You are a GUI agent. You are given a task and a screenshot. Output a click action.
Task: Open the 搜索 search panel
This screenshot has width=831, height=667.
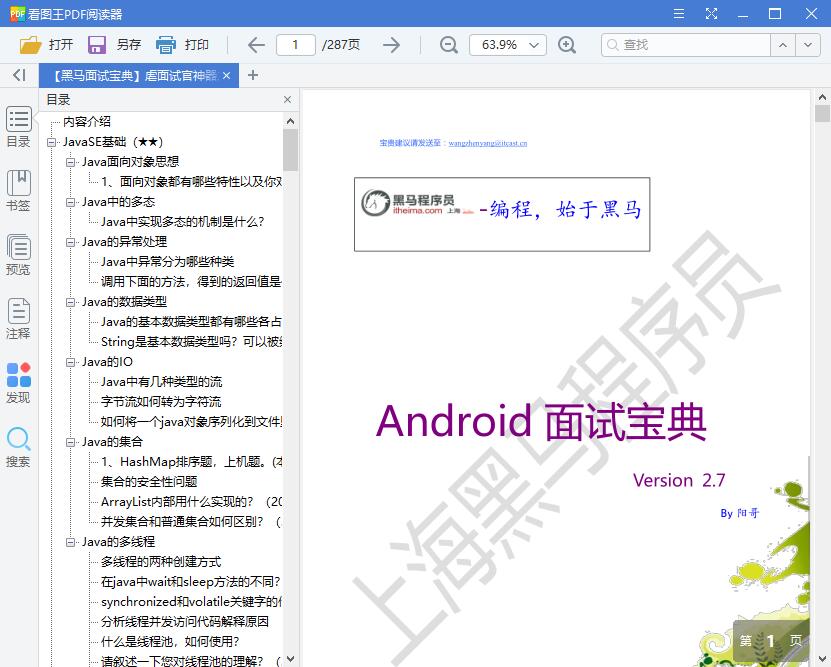point(19,447)
